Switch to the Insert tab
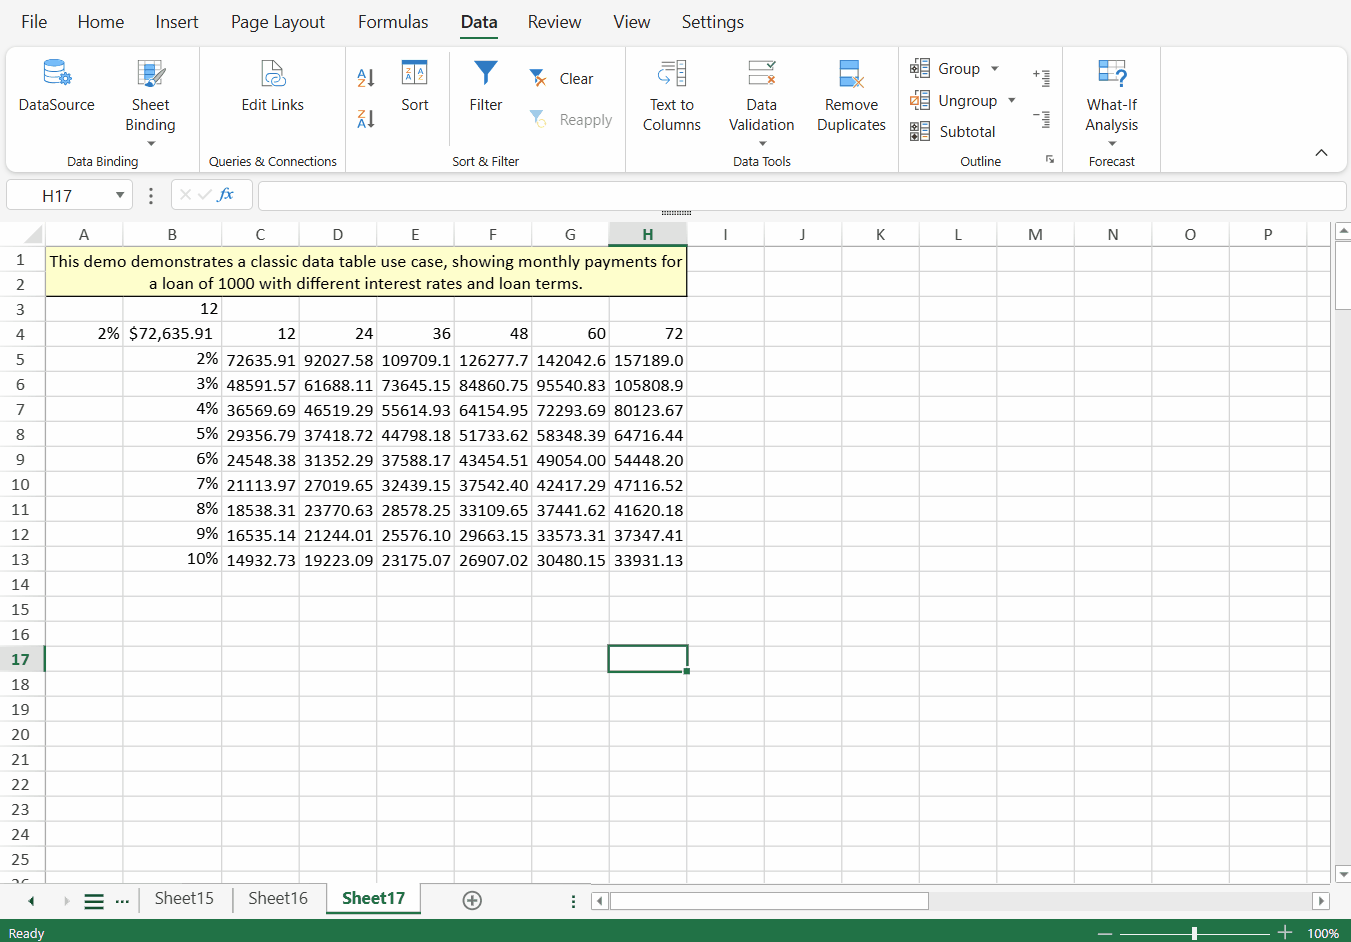The image size is (1351, 942). [177, 22]
